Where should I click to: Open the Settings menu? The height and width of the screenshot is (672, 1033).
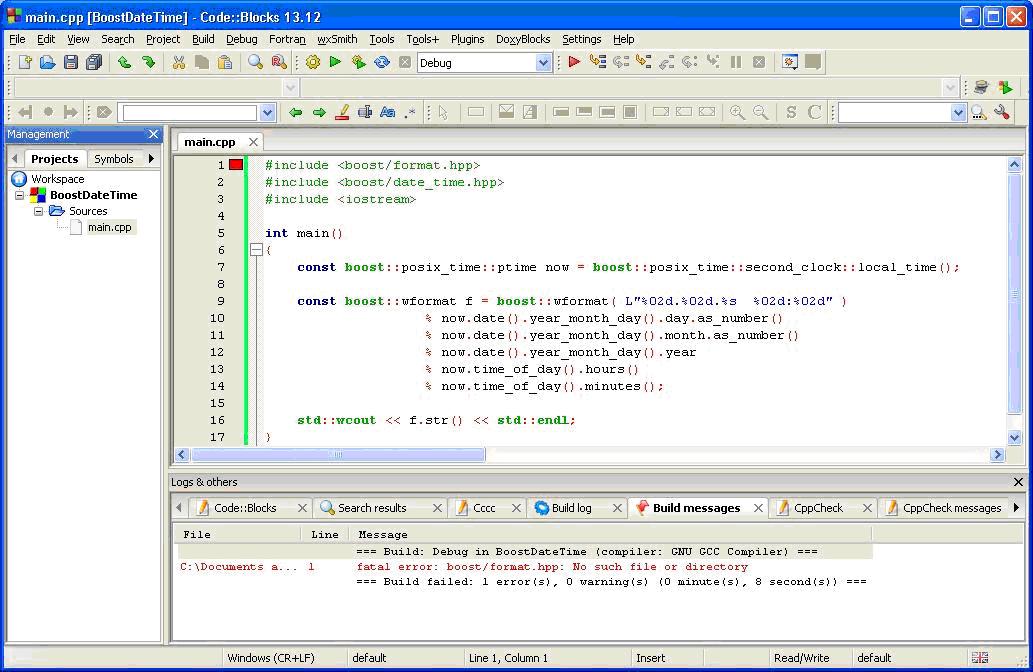[581, 40]
